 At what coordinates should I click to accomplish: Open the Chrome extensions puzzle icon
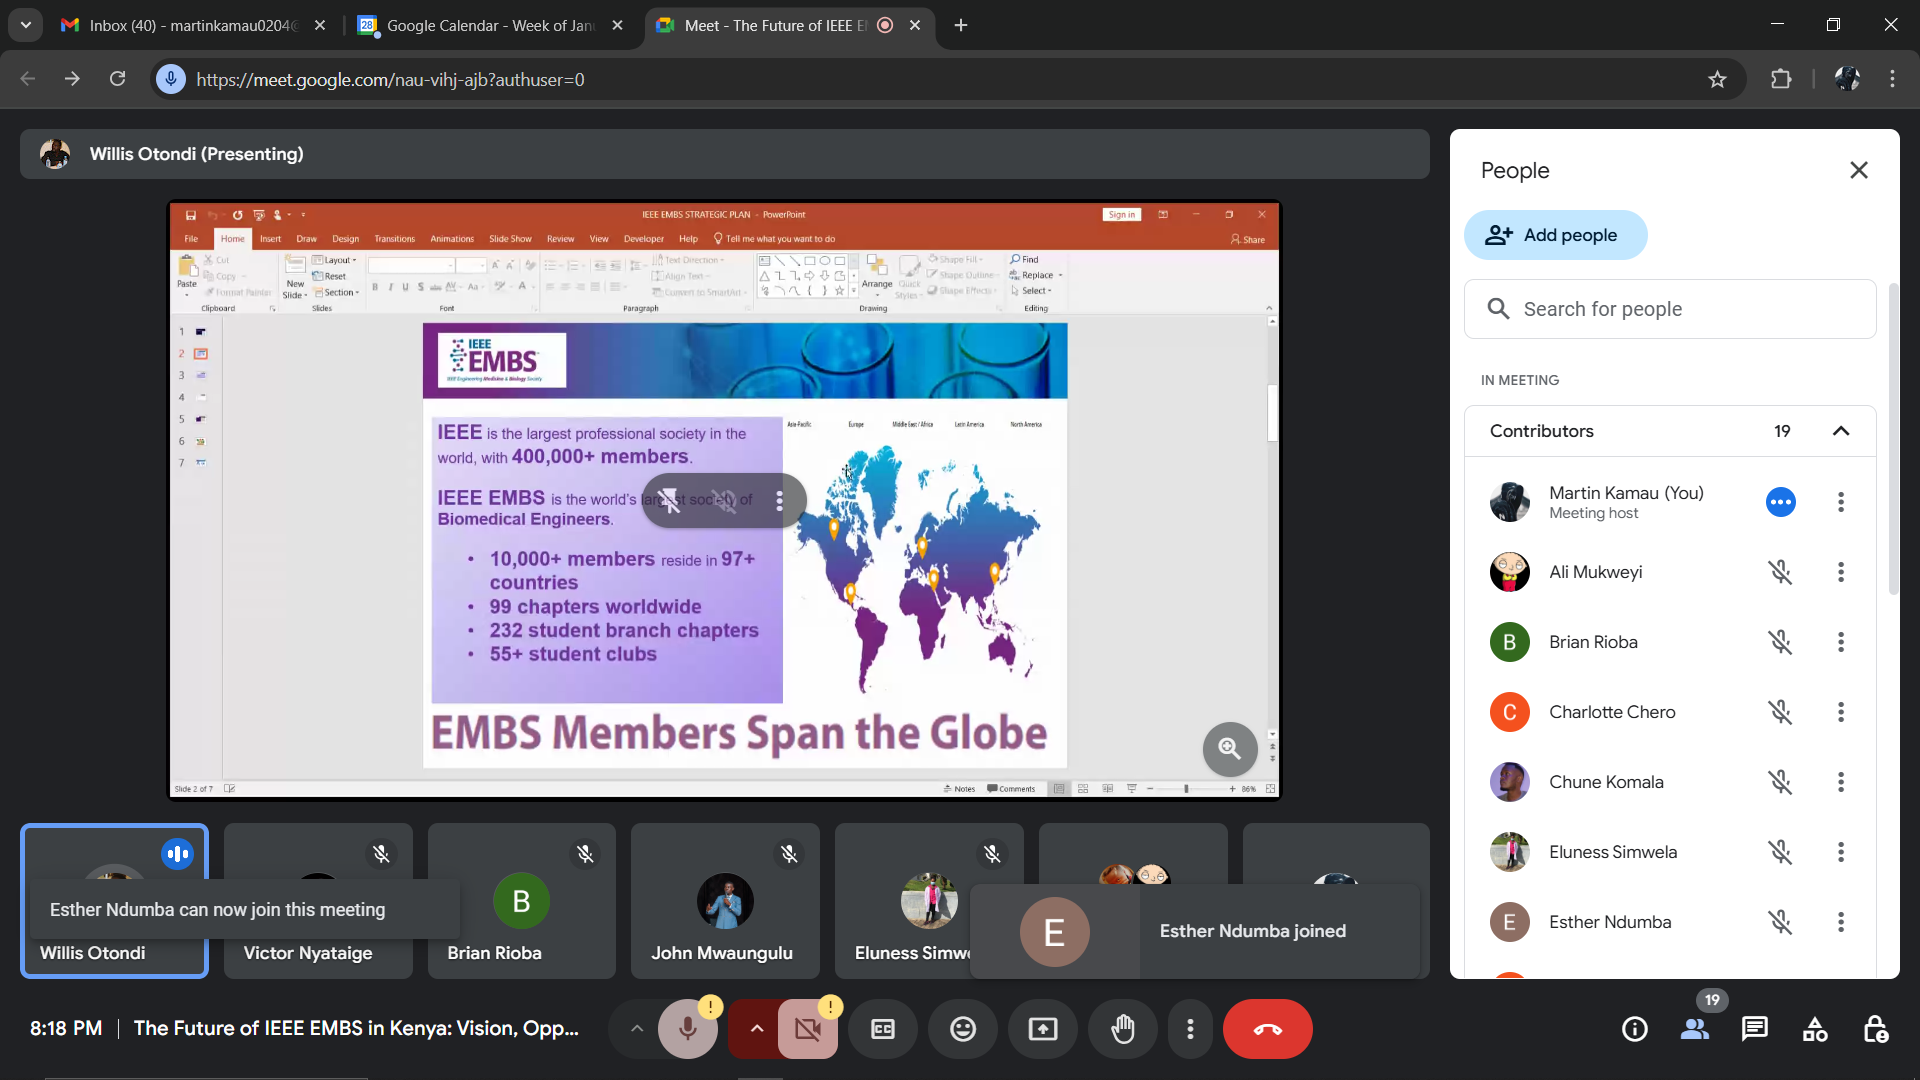[x=1781, y=79]
